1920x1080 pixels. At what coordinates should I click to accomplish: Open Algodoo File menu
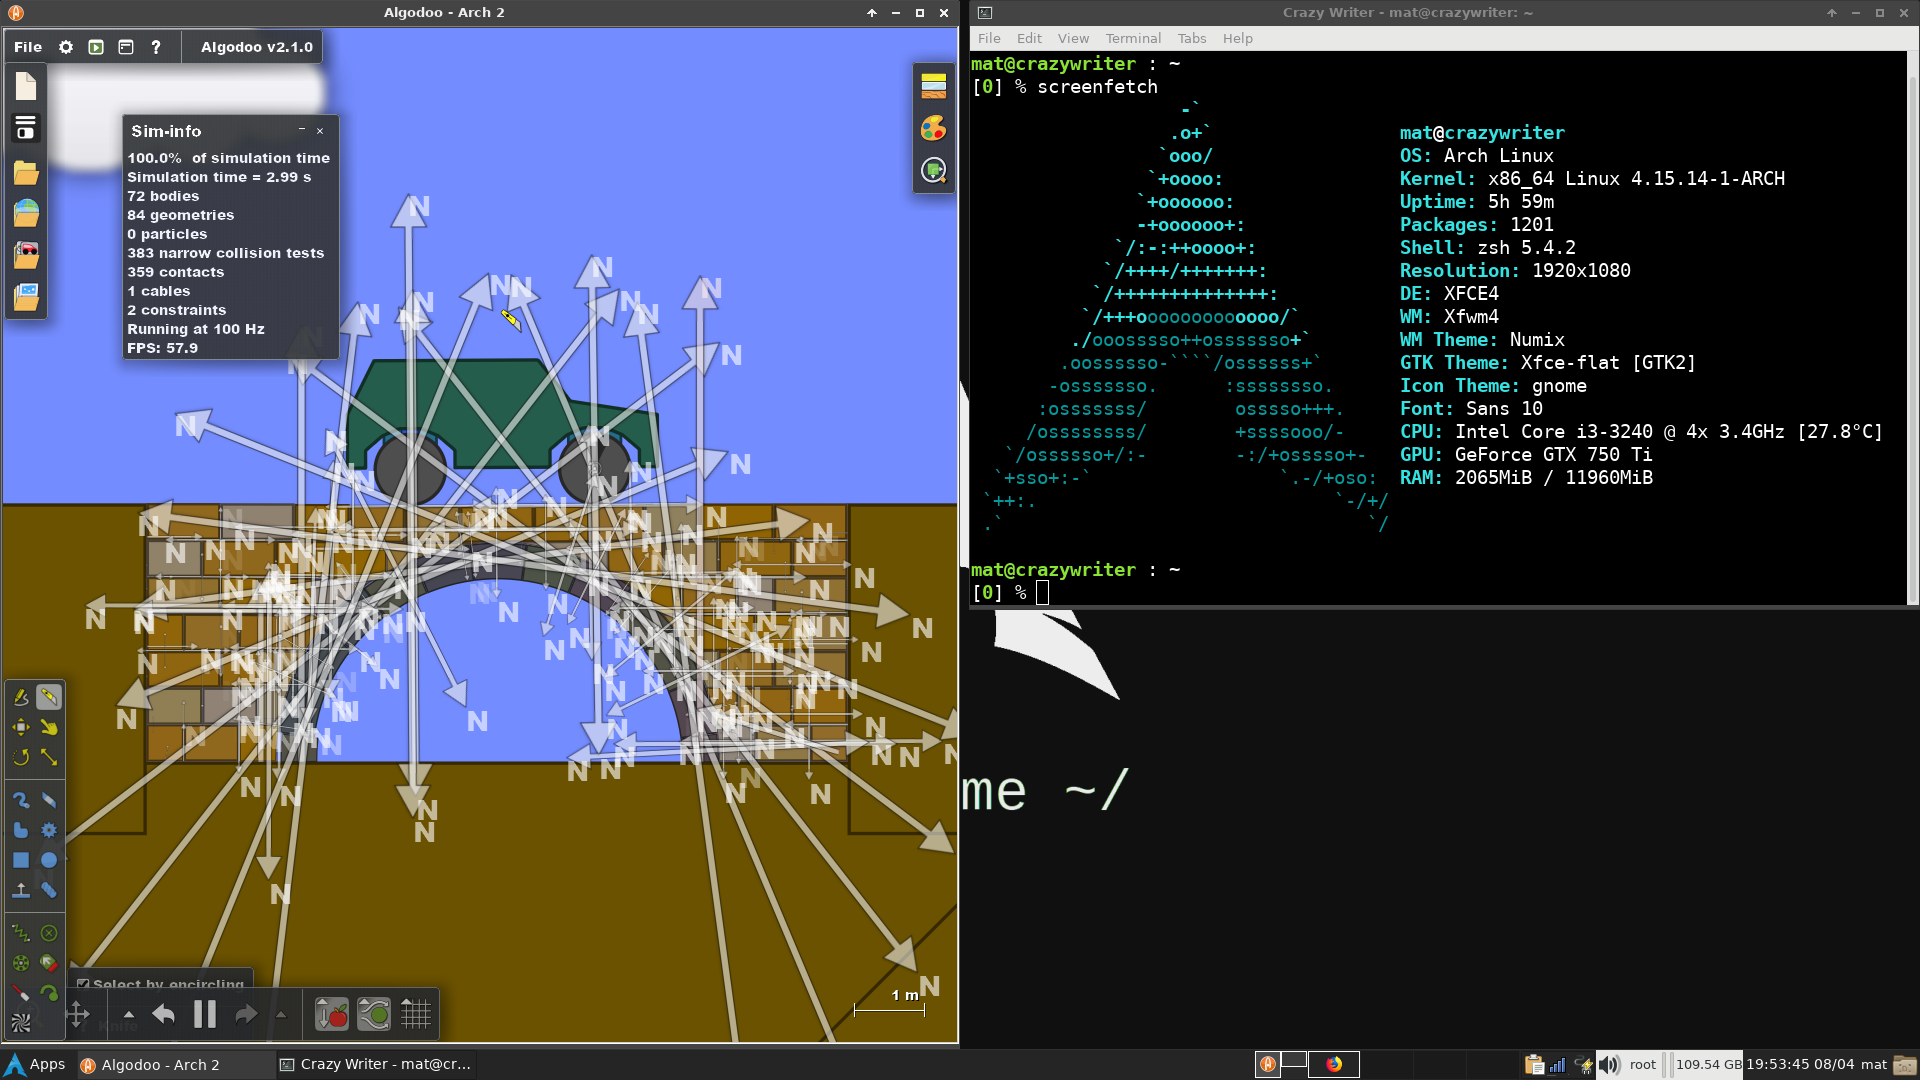pos(28,47)
